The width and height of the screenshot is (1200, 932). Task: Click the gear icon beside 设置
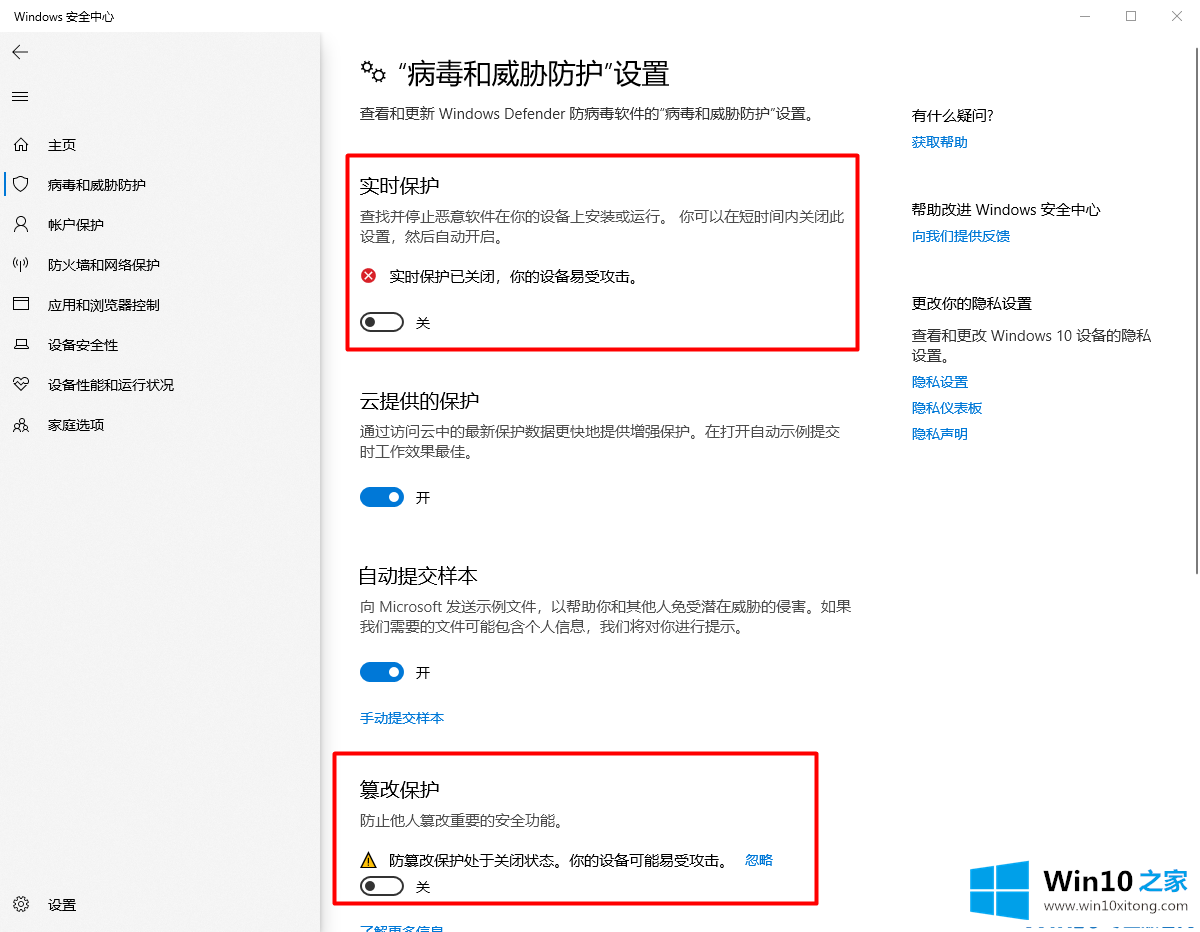(21, 905)
